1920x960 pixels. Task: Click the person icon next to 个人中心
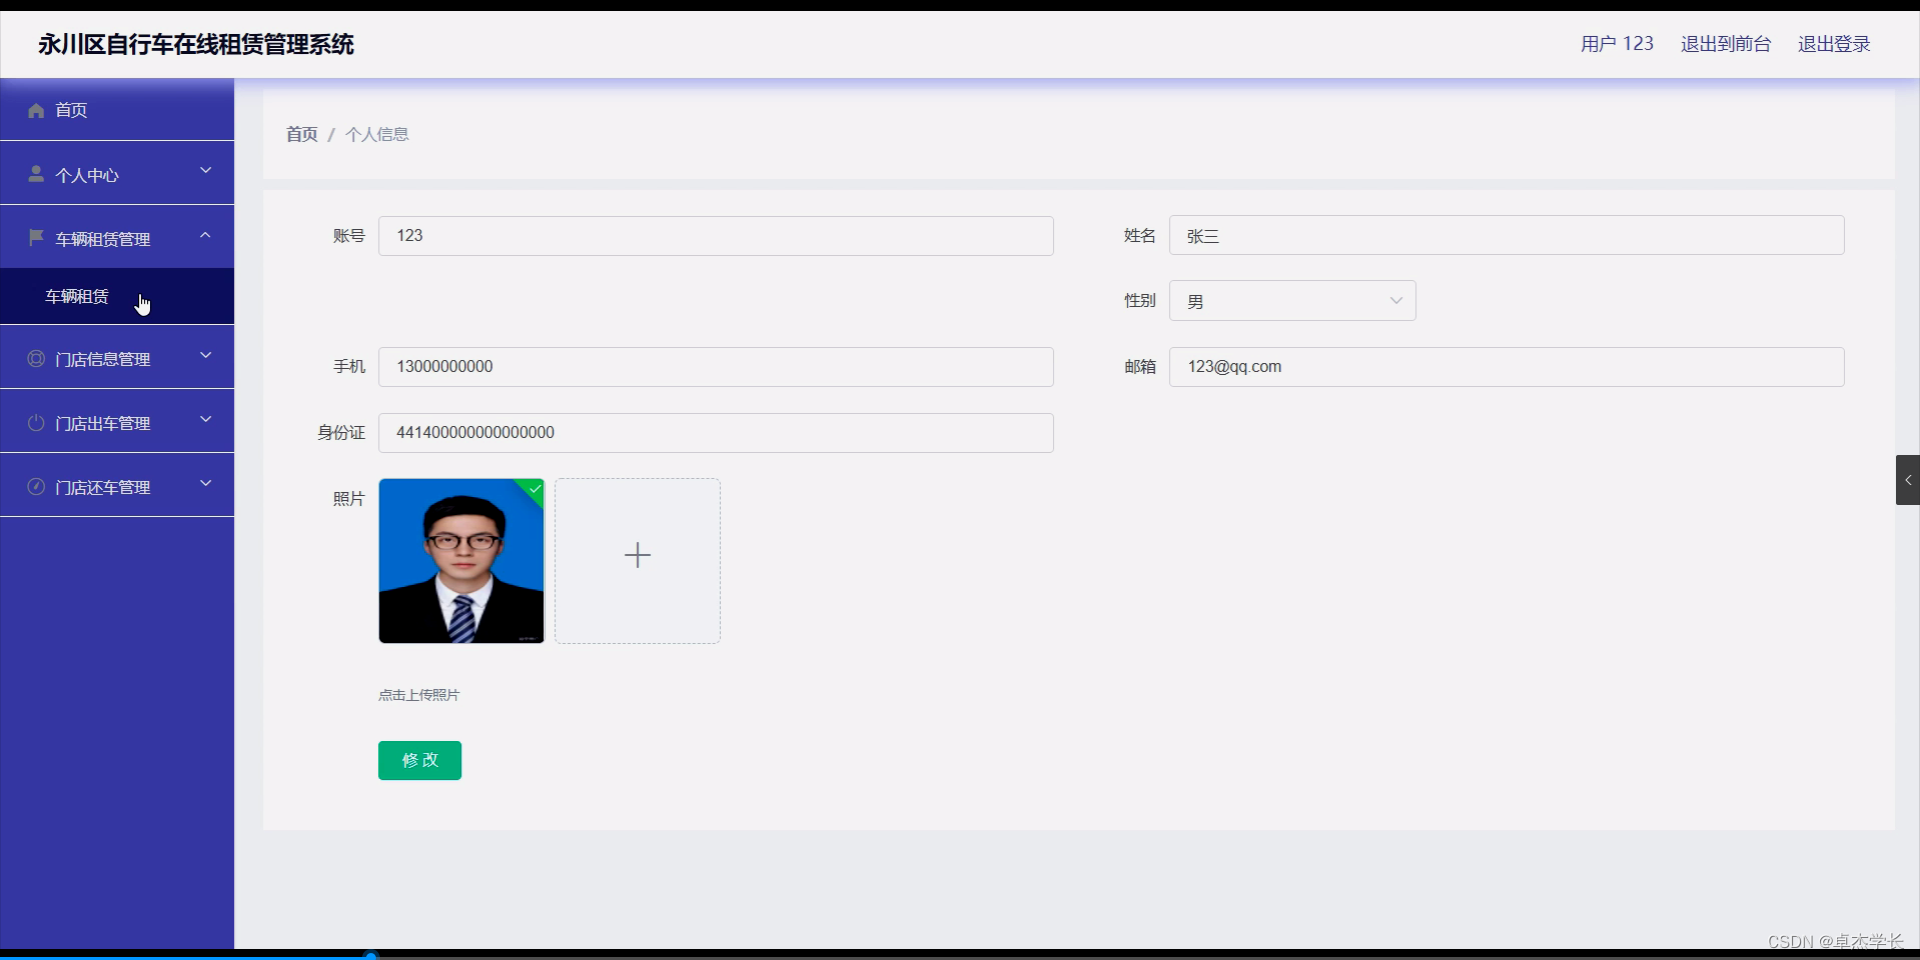pyautogui.click(x=36, y=174)
